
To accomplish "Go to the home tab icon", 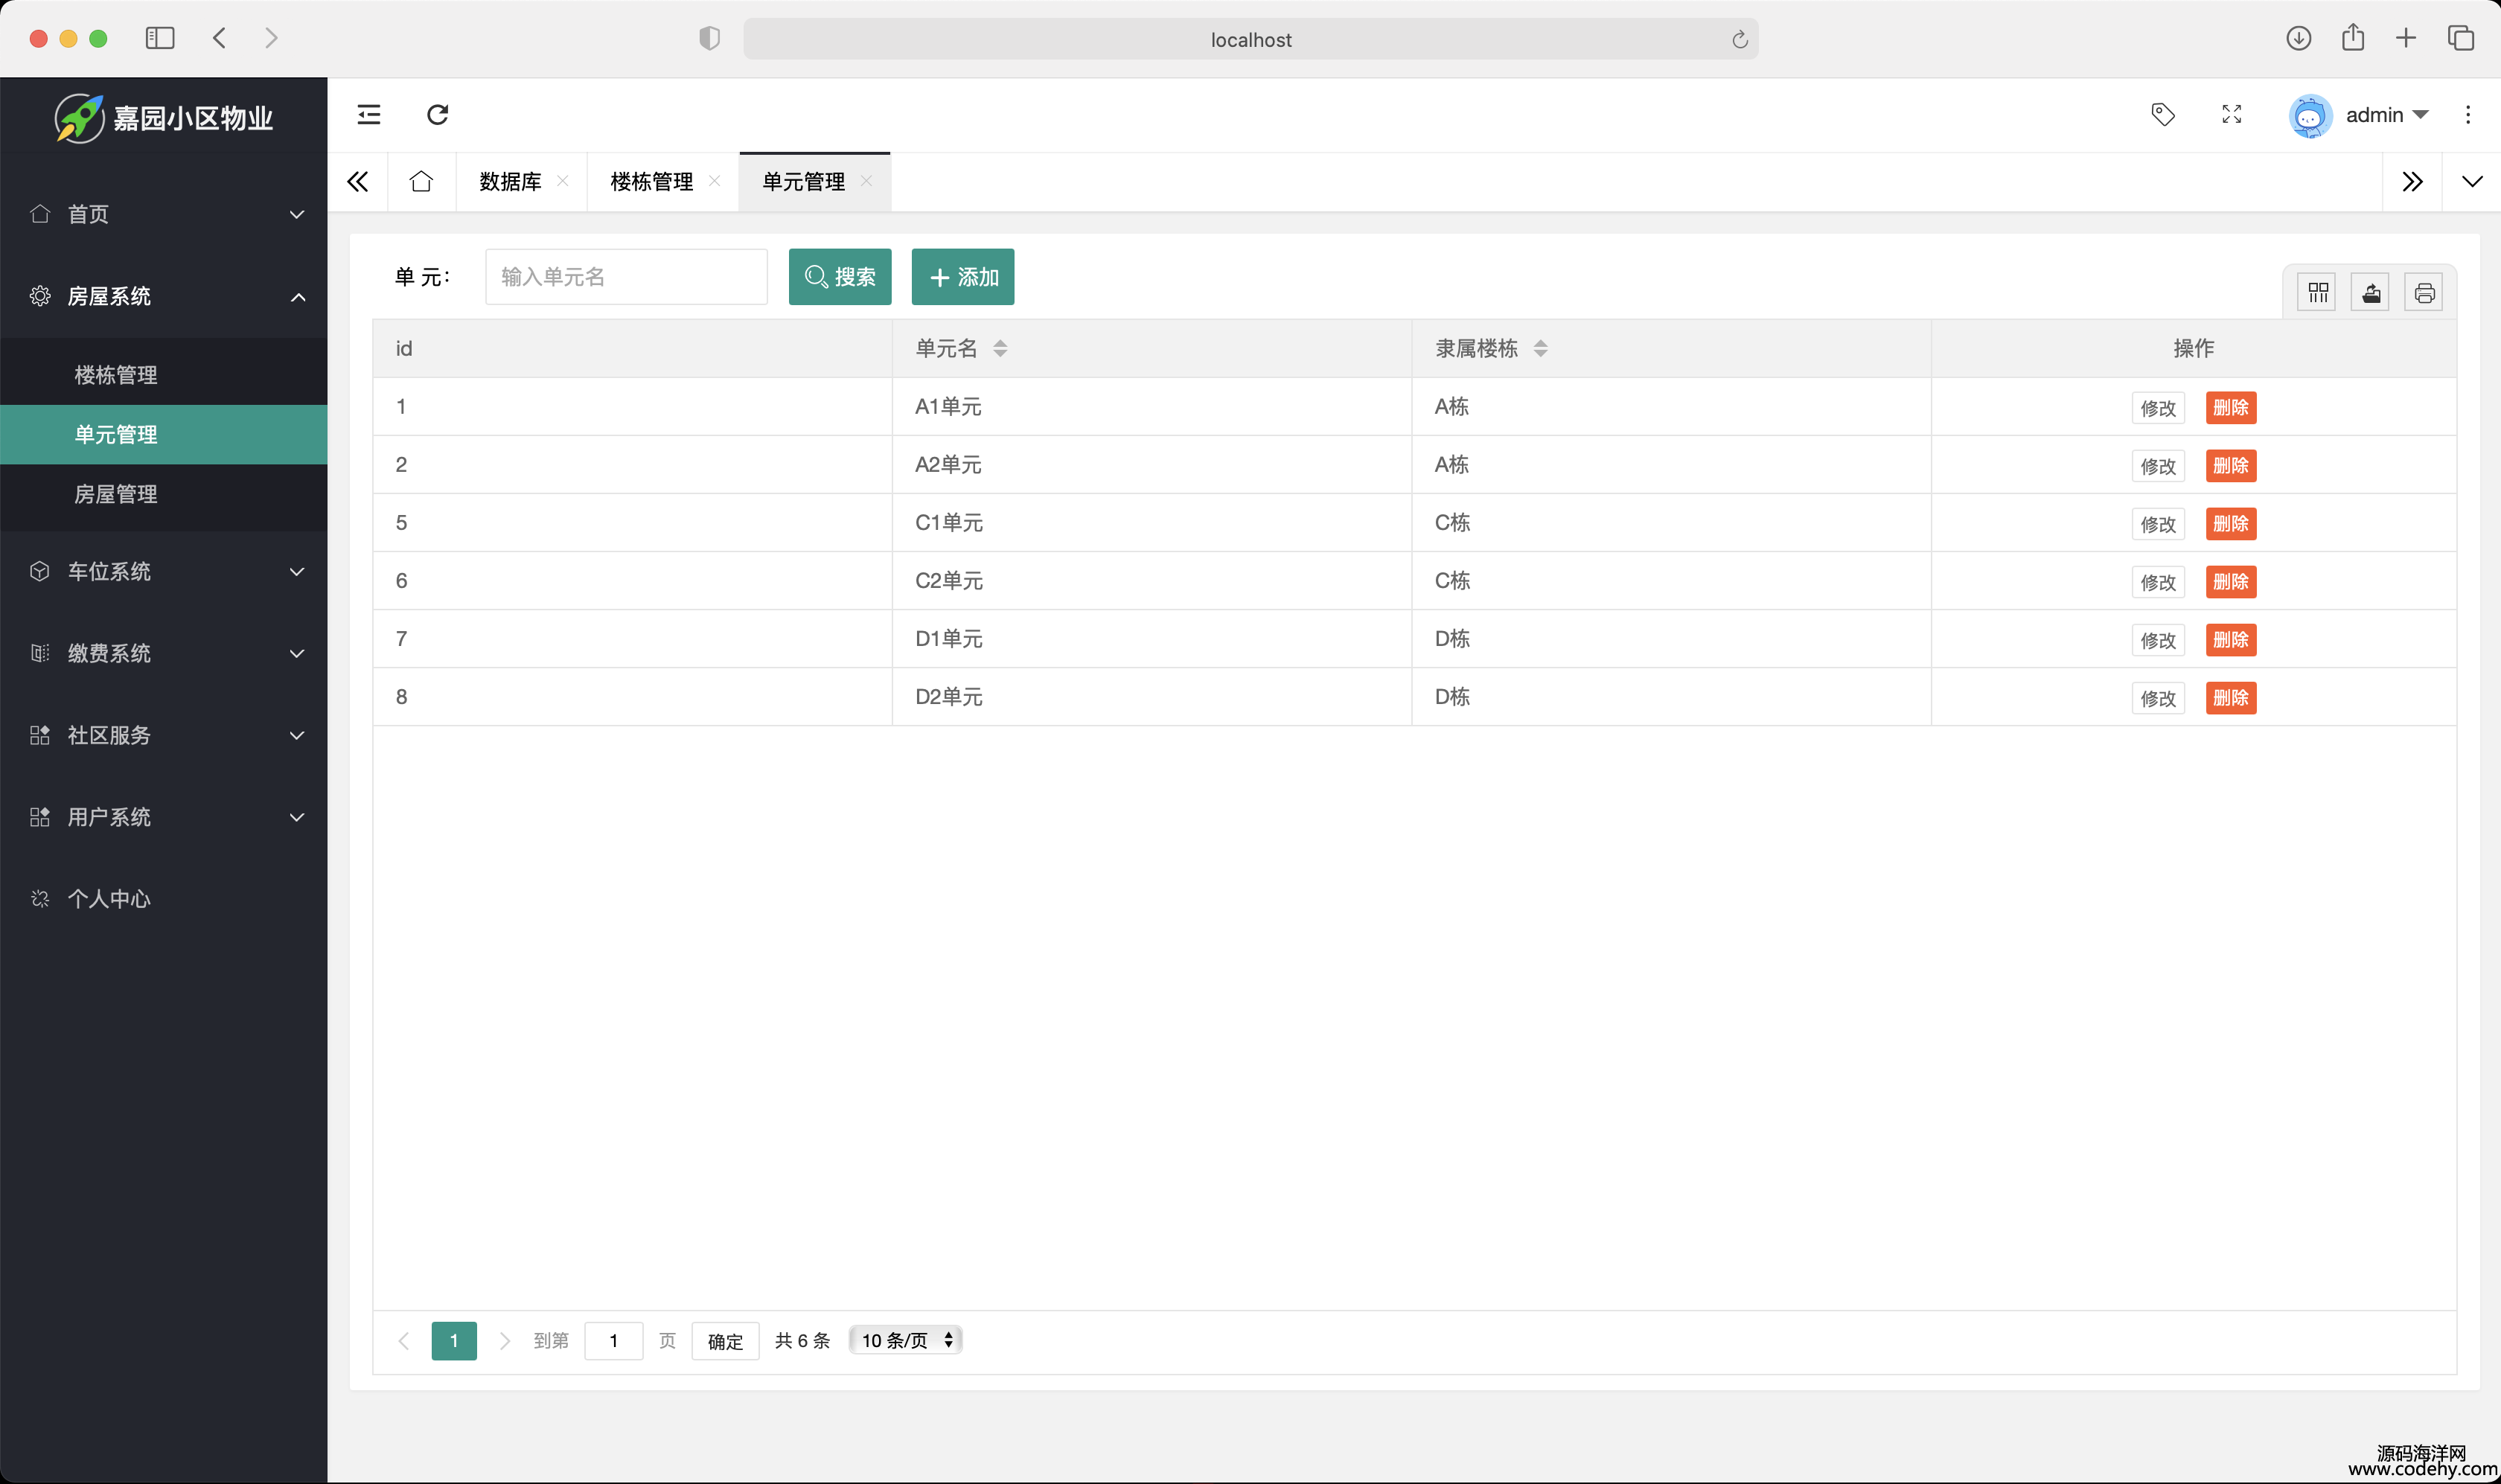I will 421,182.
